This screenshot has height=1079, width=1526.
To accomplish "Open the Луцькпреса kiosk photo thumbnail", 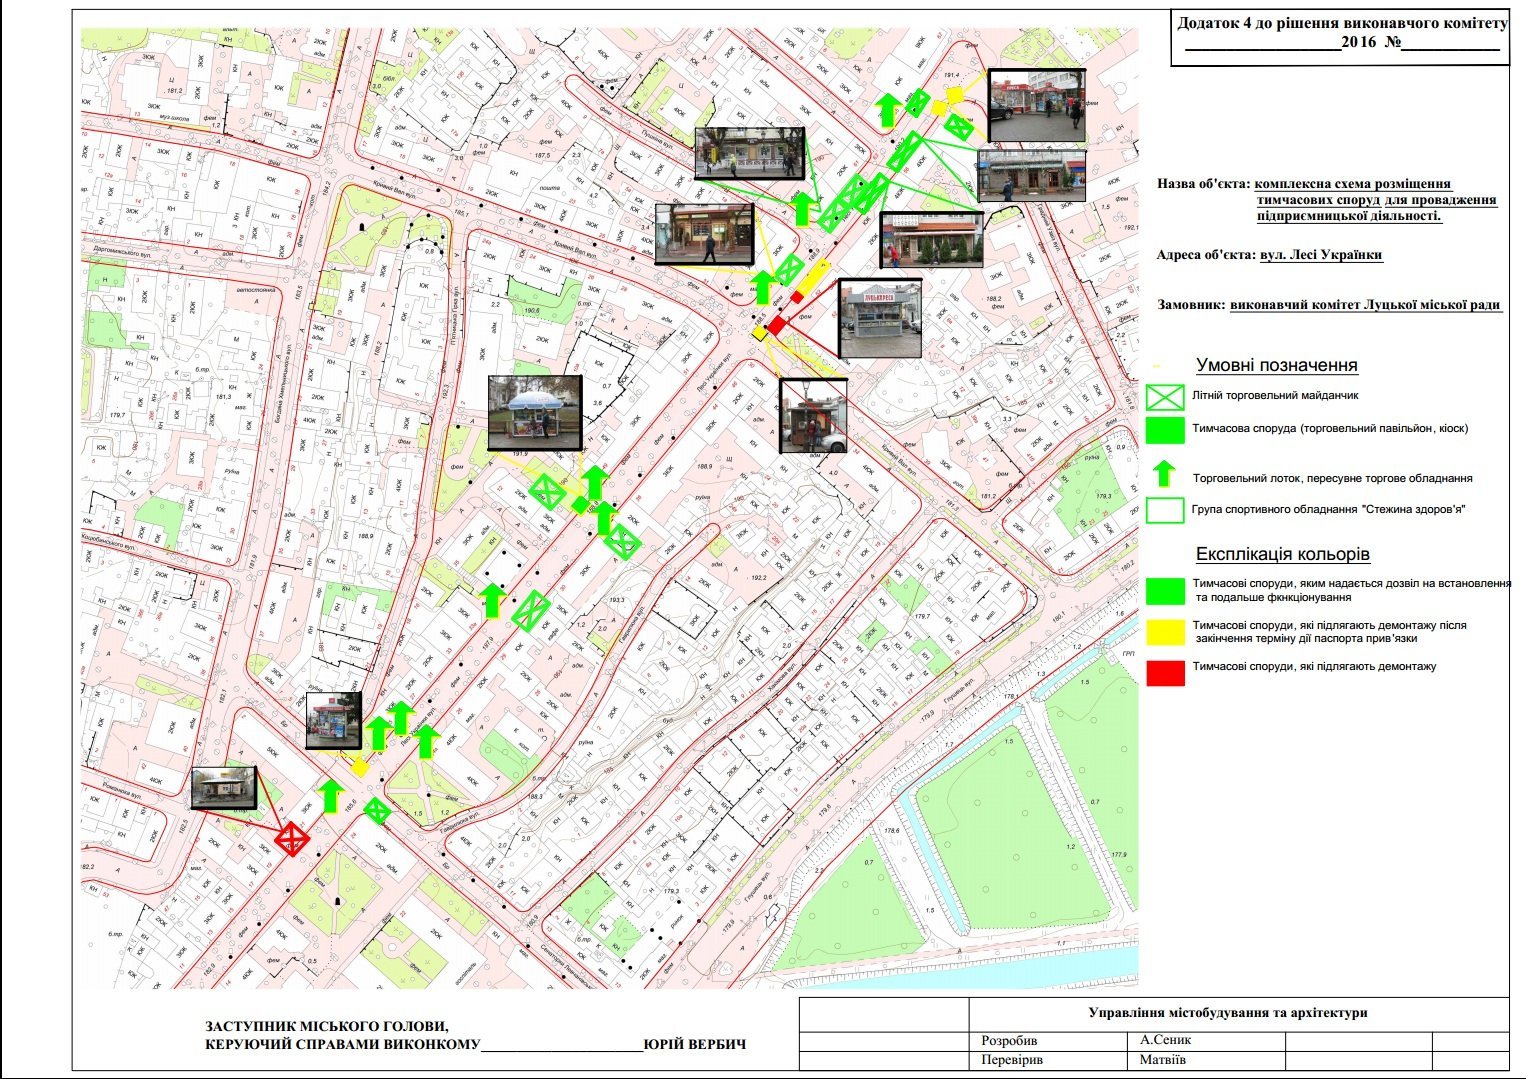I will (x=879, y=318).
